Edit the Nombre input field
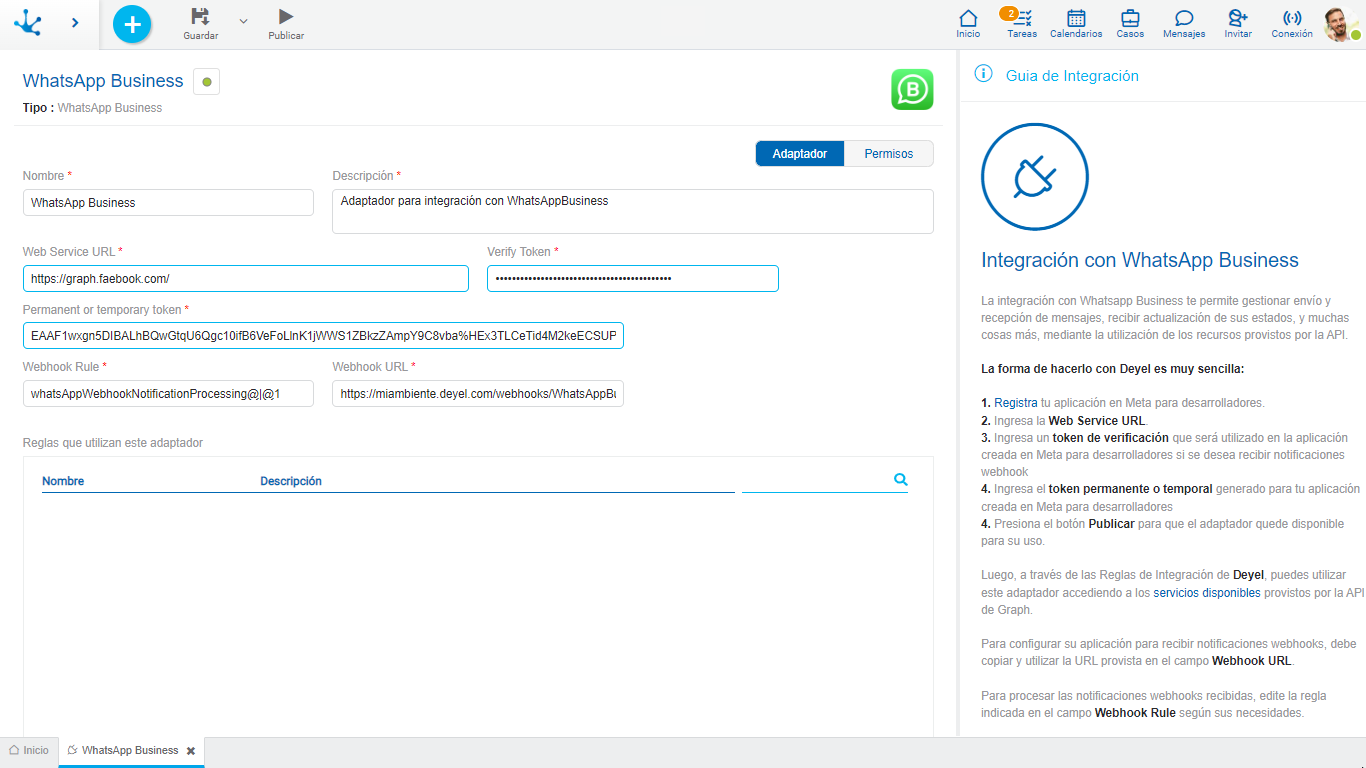This screenshot has height=768, width=1366. tap(168, 202)
